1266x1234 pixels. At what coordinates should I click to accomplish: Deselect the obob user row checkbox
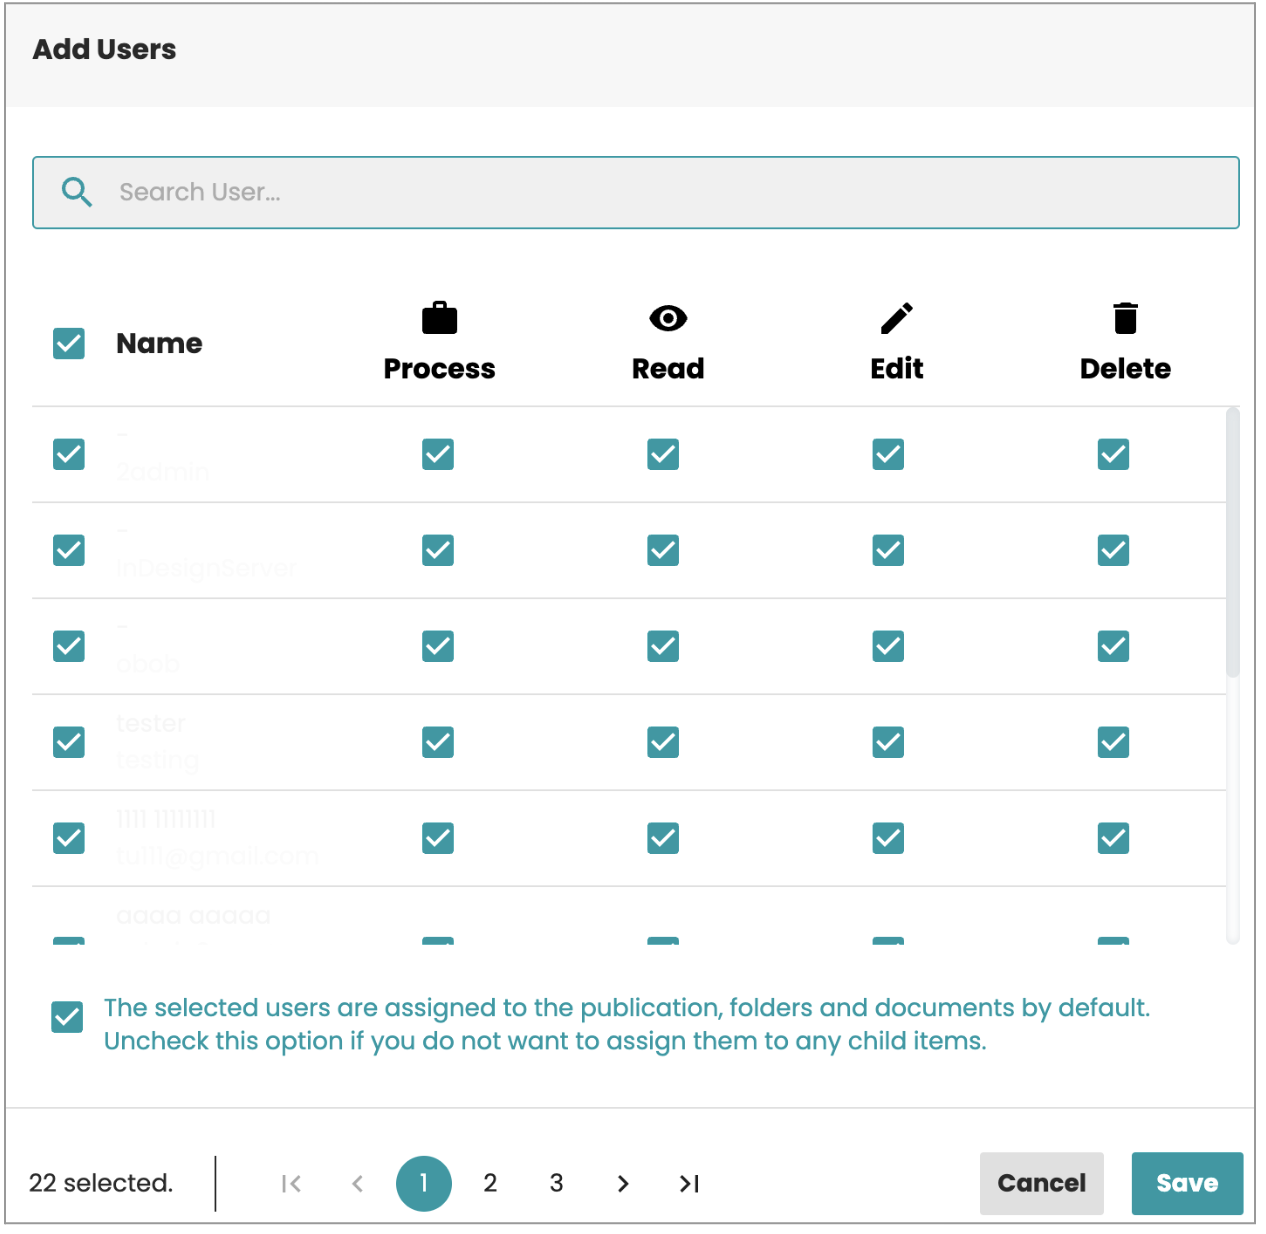pyautogui.click(x=69, y=646)
